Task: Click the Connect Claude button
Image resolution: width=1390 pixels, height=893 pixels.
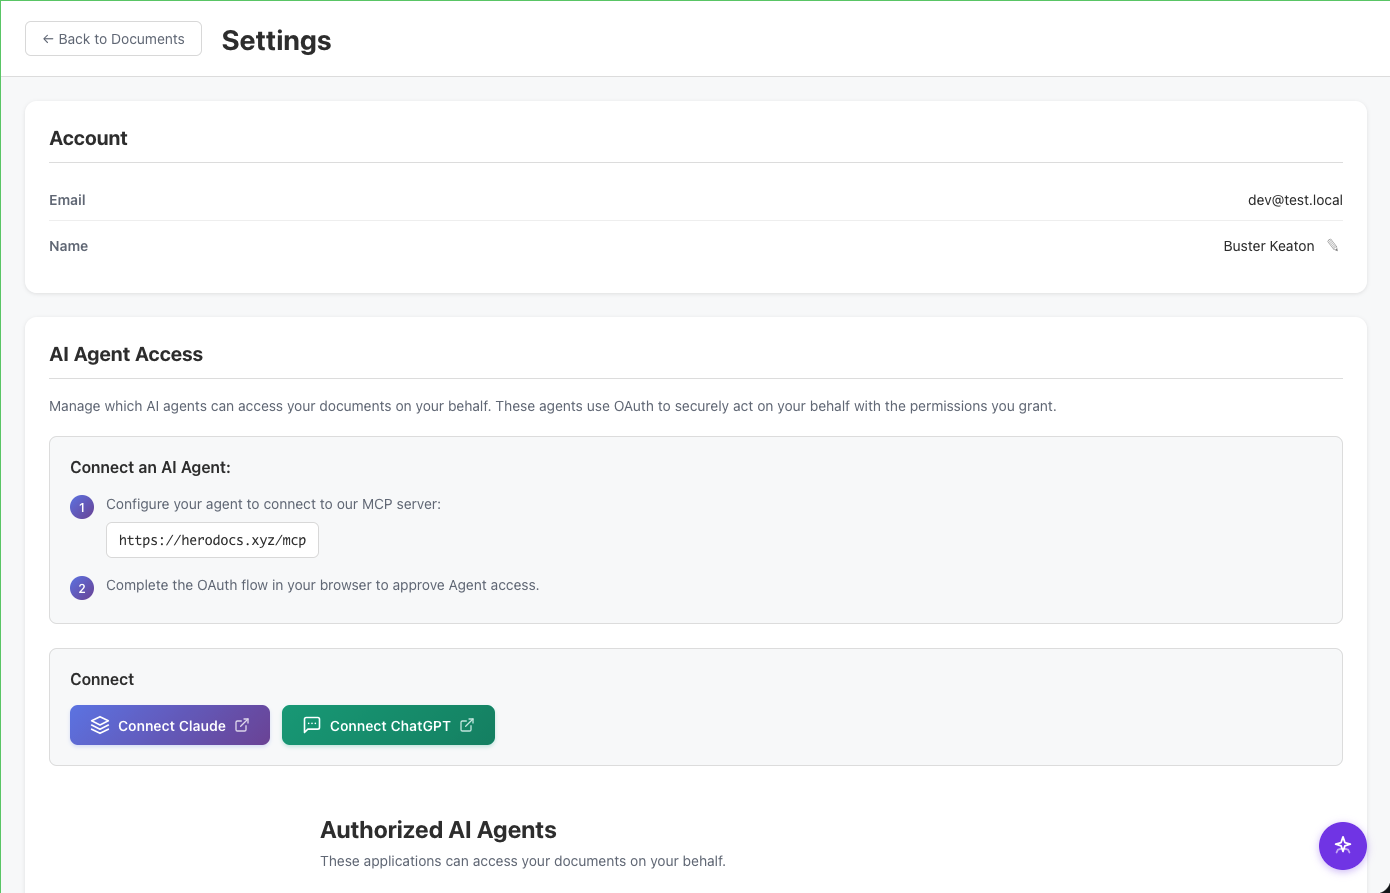Action: (170, 725)
